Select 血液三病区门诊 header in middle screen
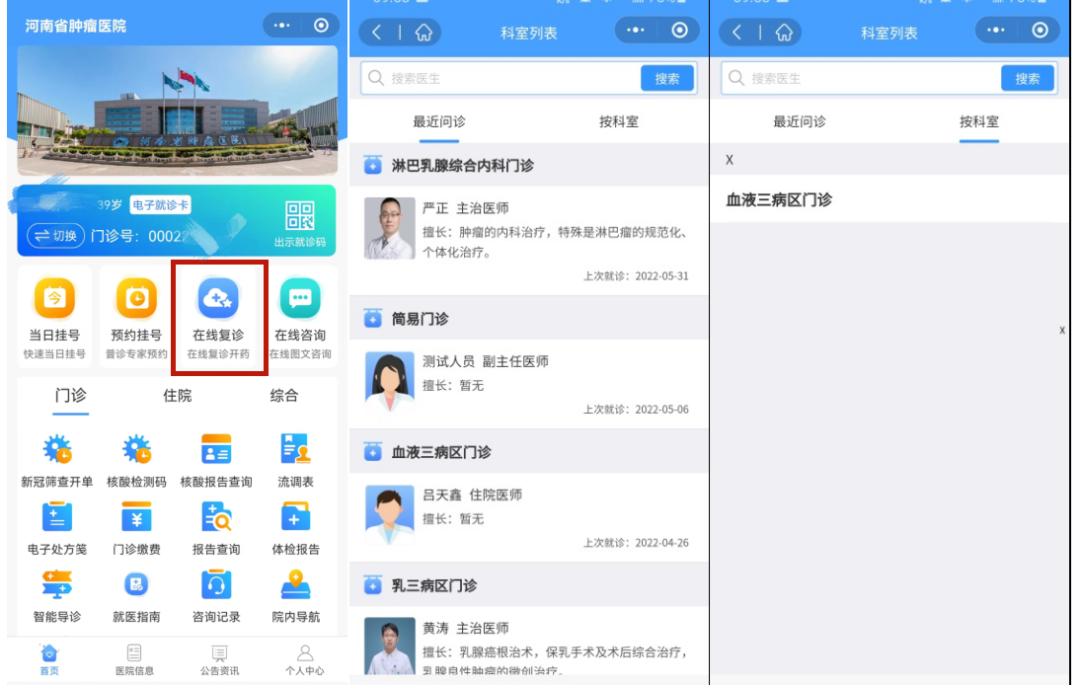1080x685 pixels. coord(529,452)
